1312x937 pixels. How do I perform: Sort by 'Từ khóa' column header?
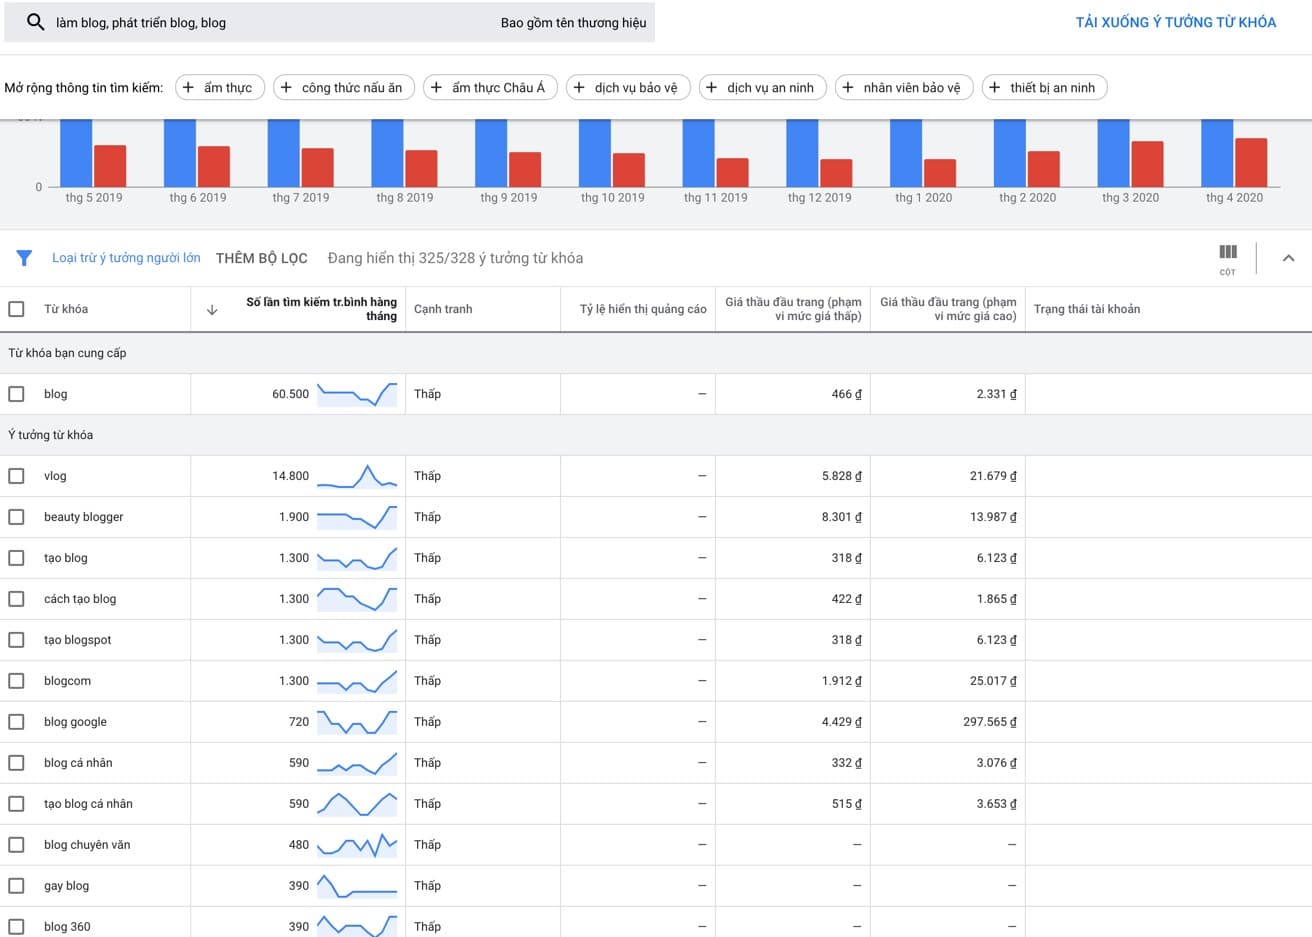pyautogui.click(x=66, y=309)
